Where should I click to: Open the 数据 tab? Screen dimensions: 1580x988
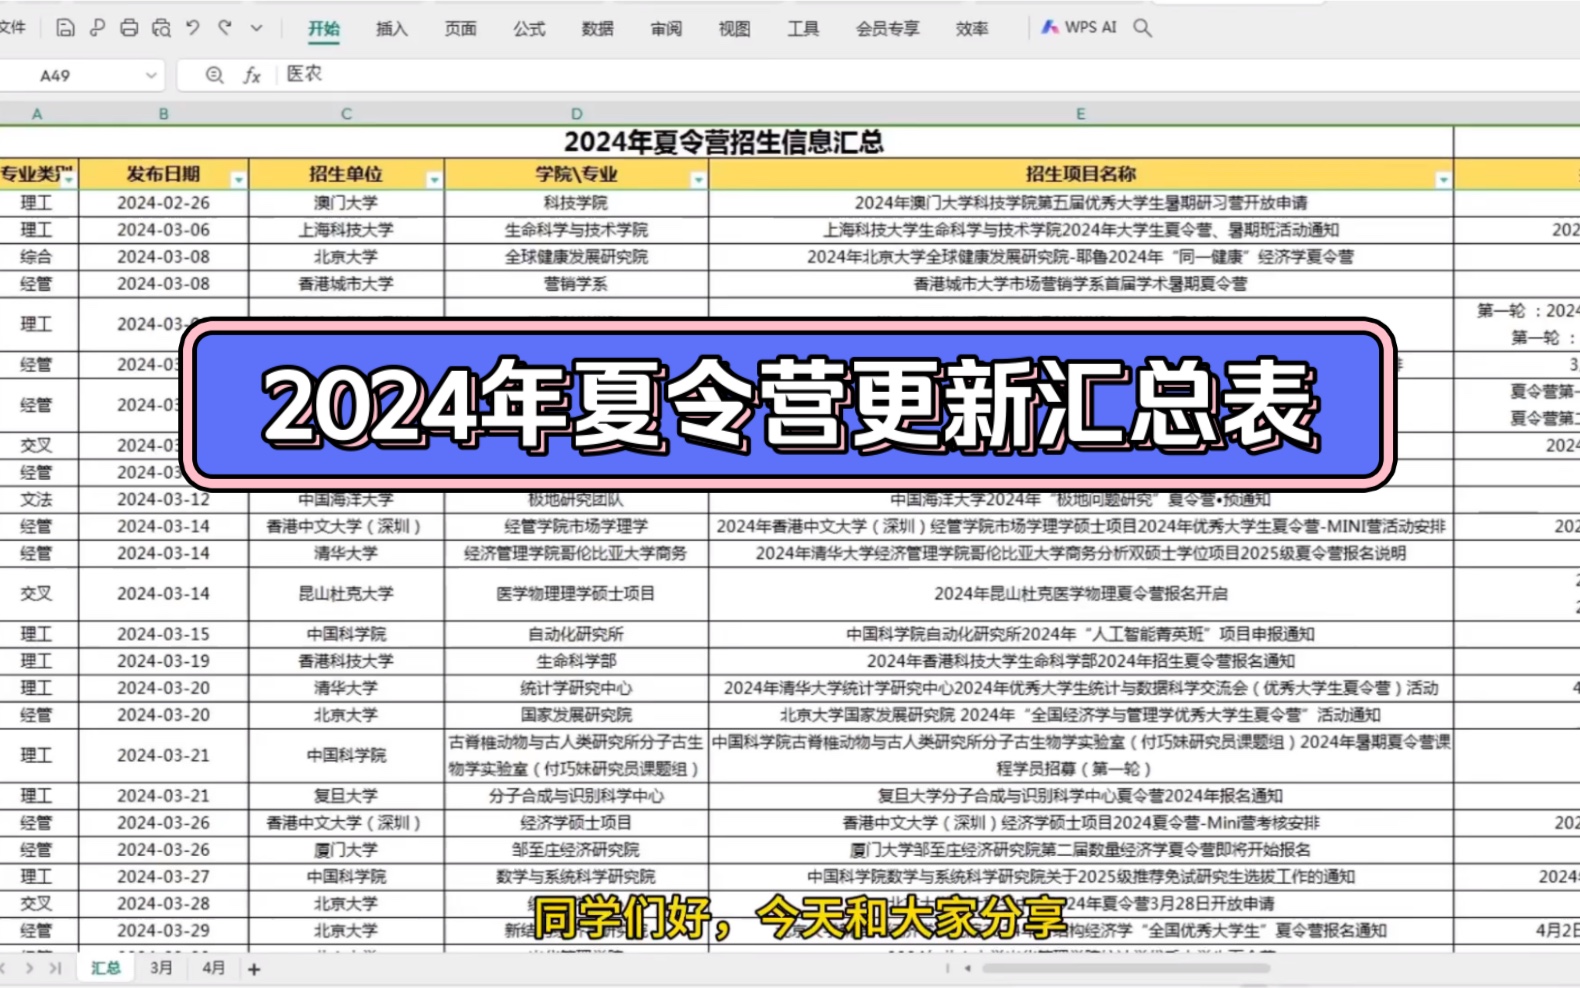[x=598, y=29]
